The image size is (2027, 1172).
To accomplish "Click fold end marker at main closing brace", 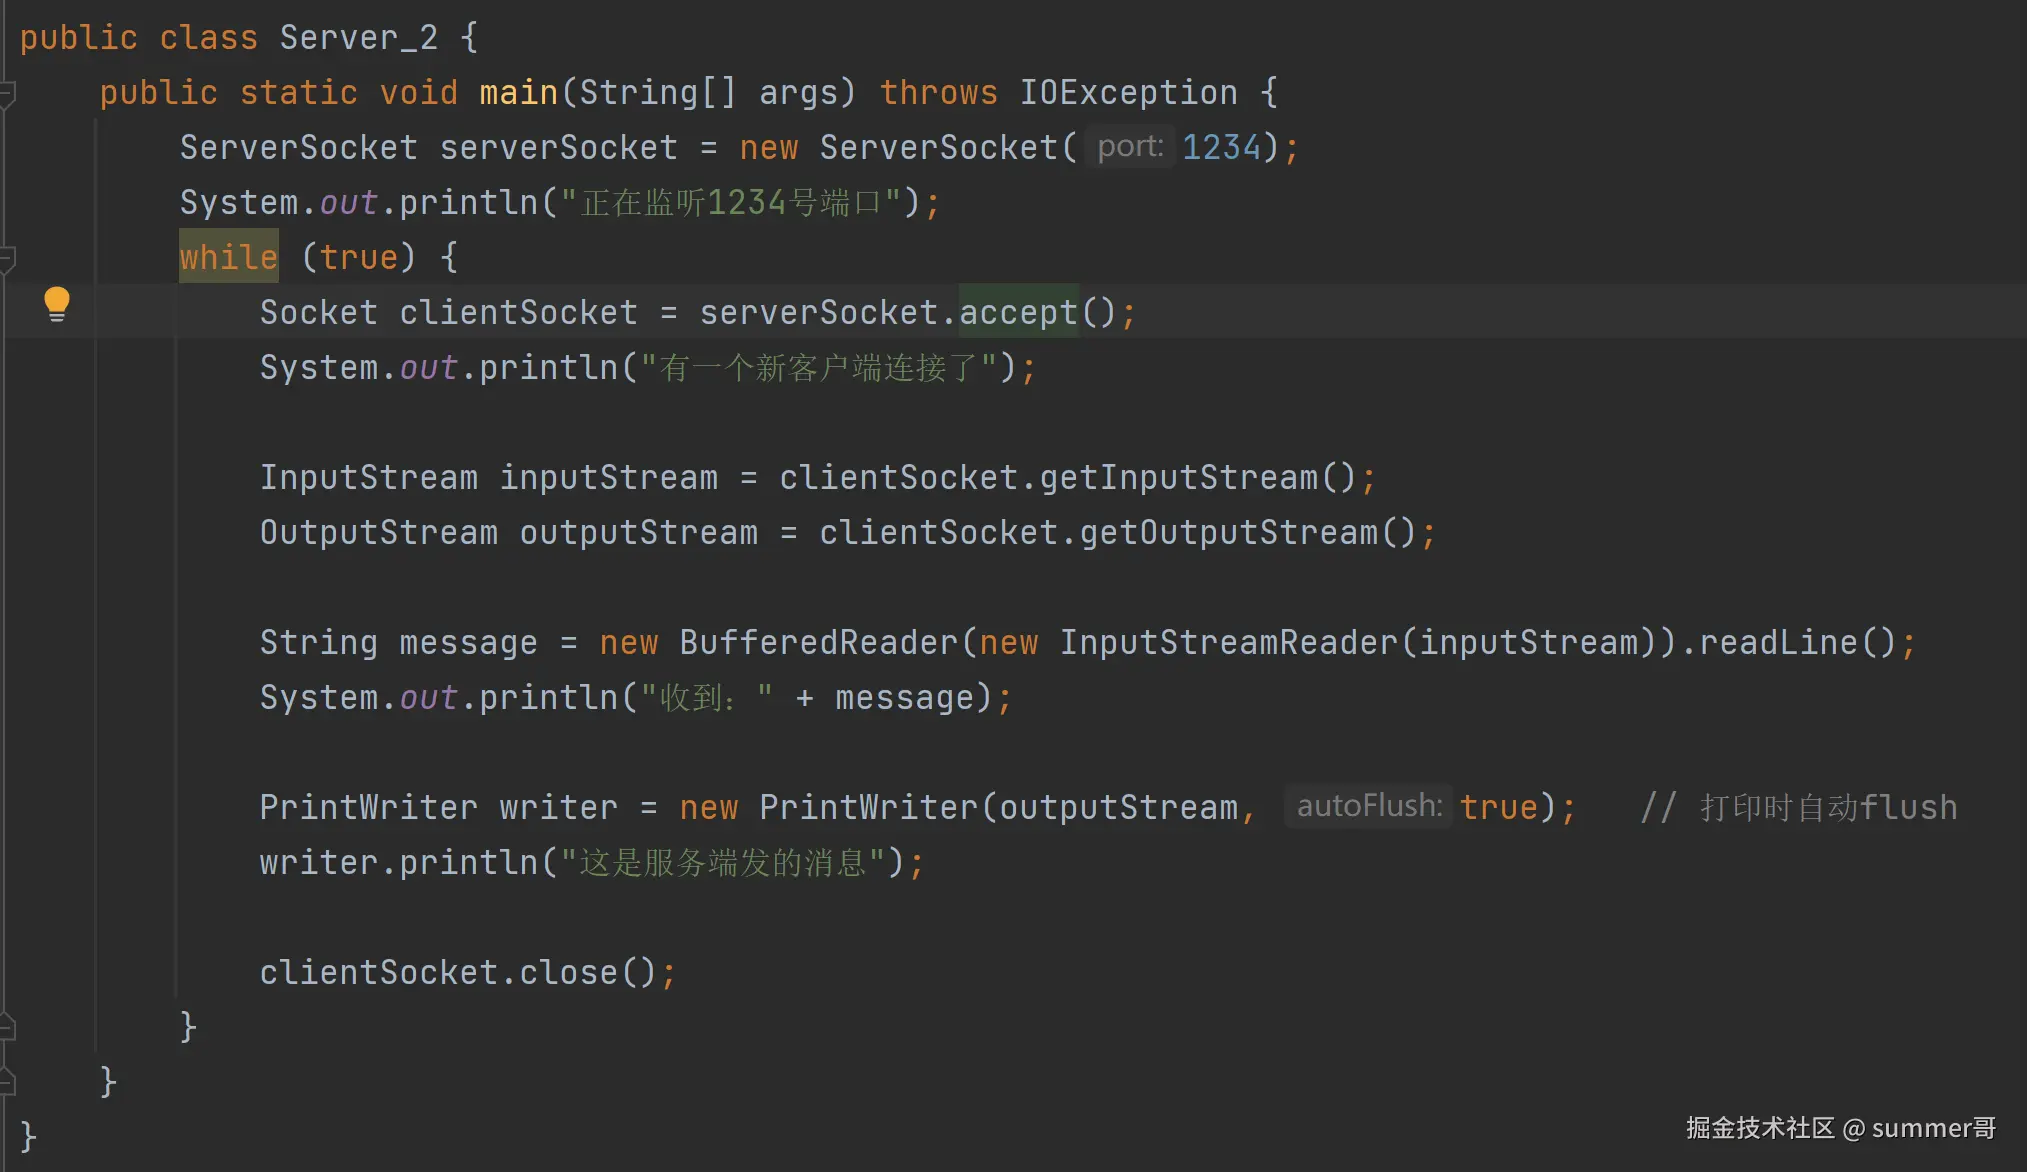I will click(x=7, y=1082).
